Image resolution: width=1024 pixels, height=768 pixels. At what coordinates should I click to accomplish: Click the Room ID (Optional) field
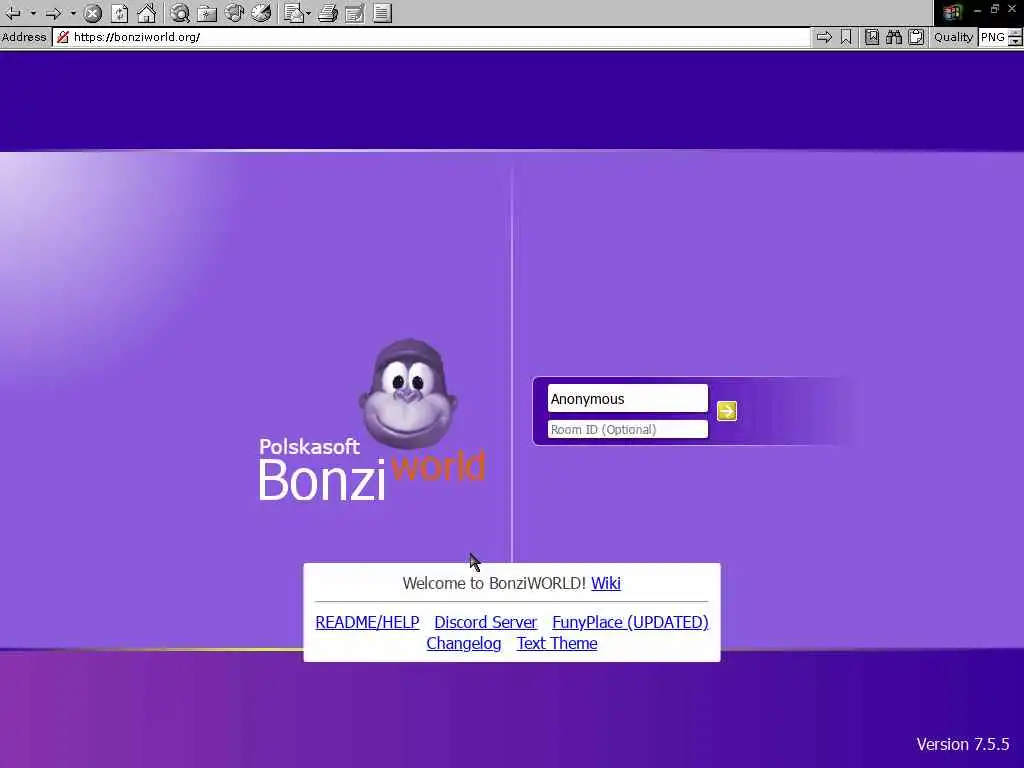coord(628,429)
